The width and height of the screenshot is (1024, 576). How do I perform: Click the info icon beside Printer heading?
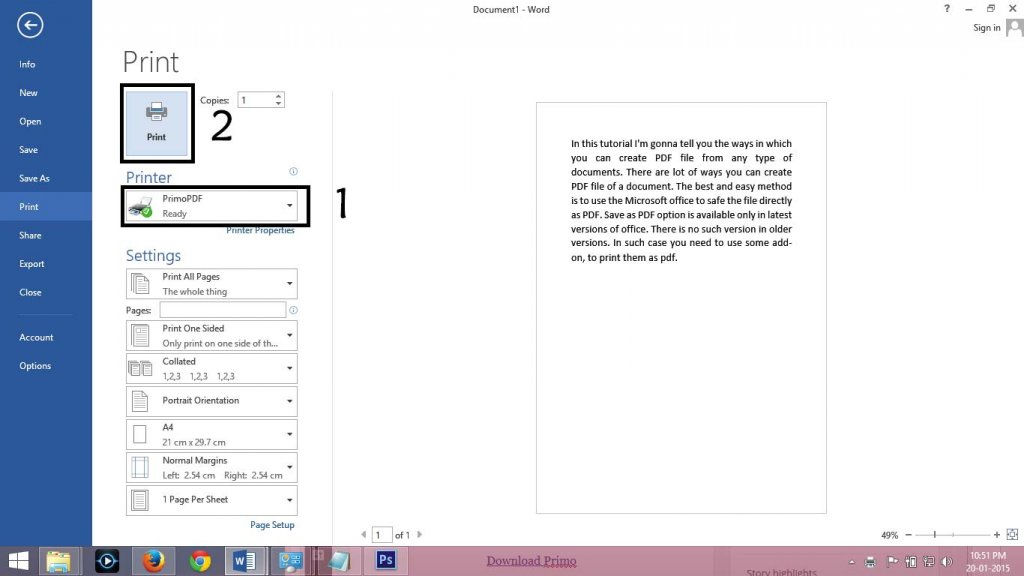click(x=293, y=171)
